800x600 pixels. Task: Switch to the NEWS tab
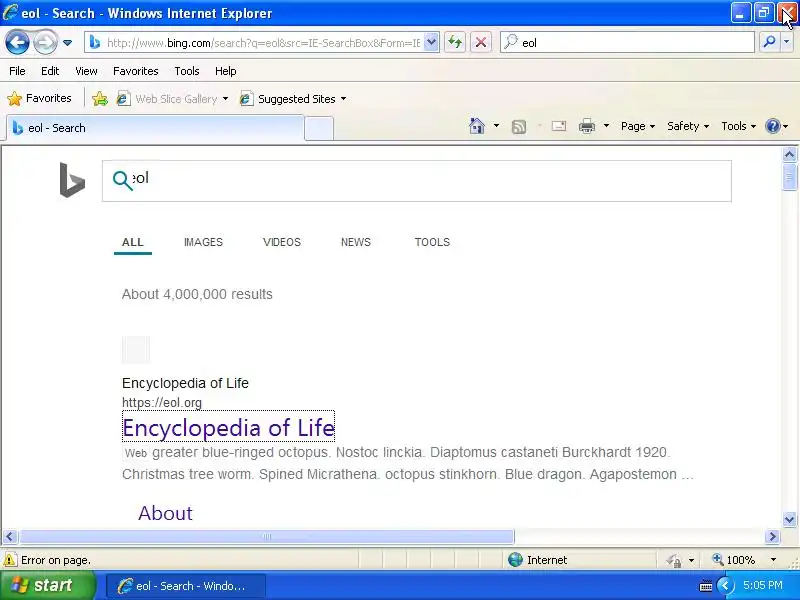[x=356, y=242]
